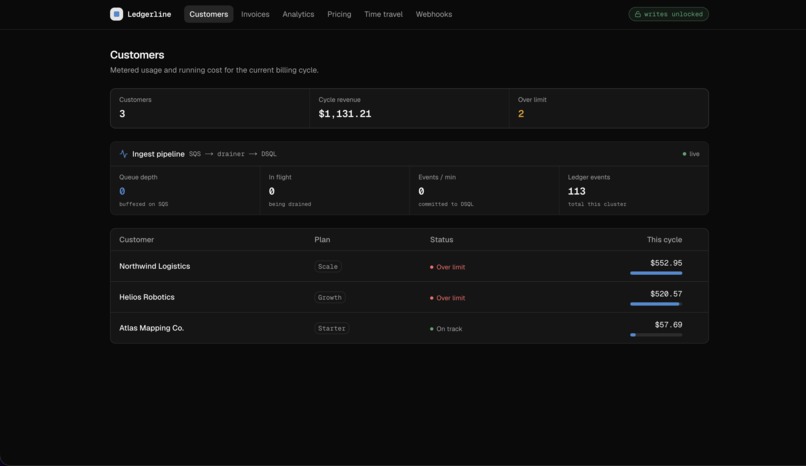Click the red dot beside Northwind's Over limit status
The image size is (806, 466).
pyautogui.click(x=431, y=267)
